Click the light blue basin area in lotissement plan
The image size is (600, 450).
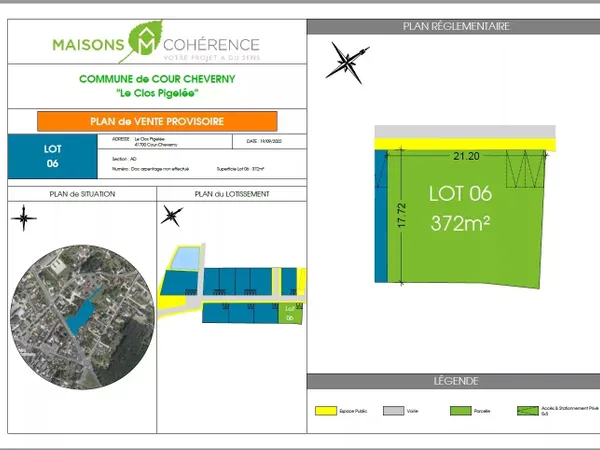click(185, 258)
